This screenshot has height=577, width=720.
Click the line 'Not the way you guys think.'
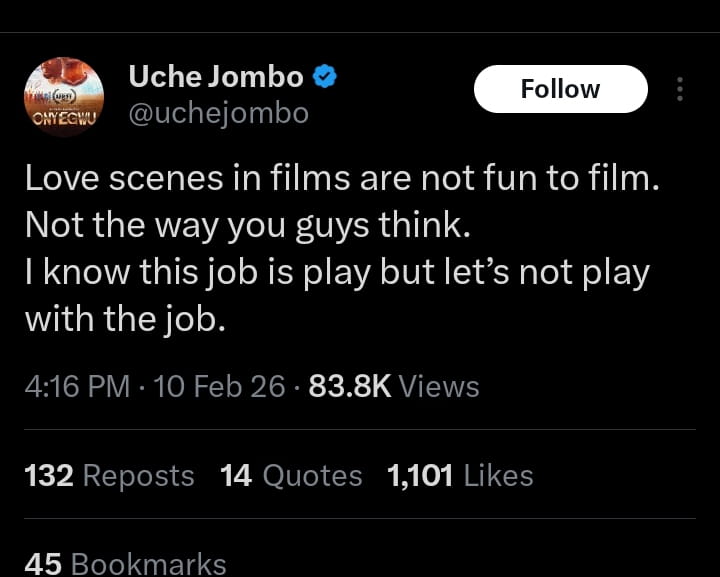point(247,224)
